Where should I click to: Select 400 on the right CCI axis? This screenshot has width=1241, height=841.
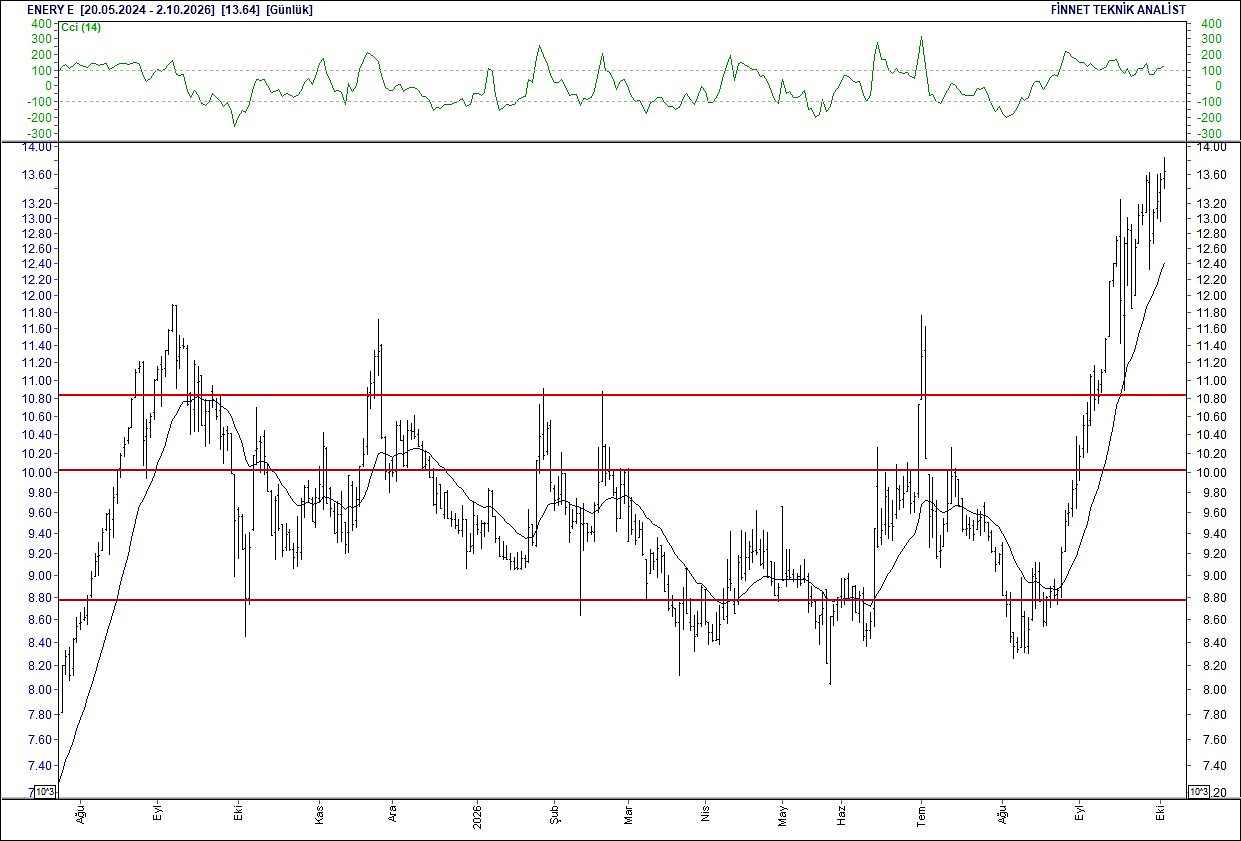(x=1210, y=24)
